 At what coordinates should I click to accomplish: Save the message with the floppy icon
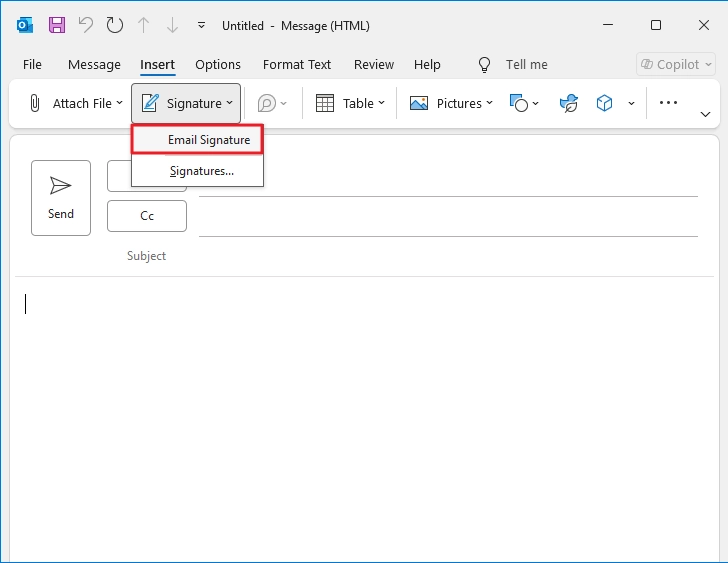point(57,25)
